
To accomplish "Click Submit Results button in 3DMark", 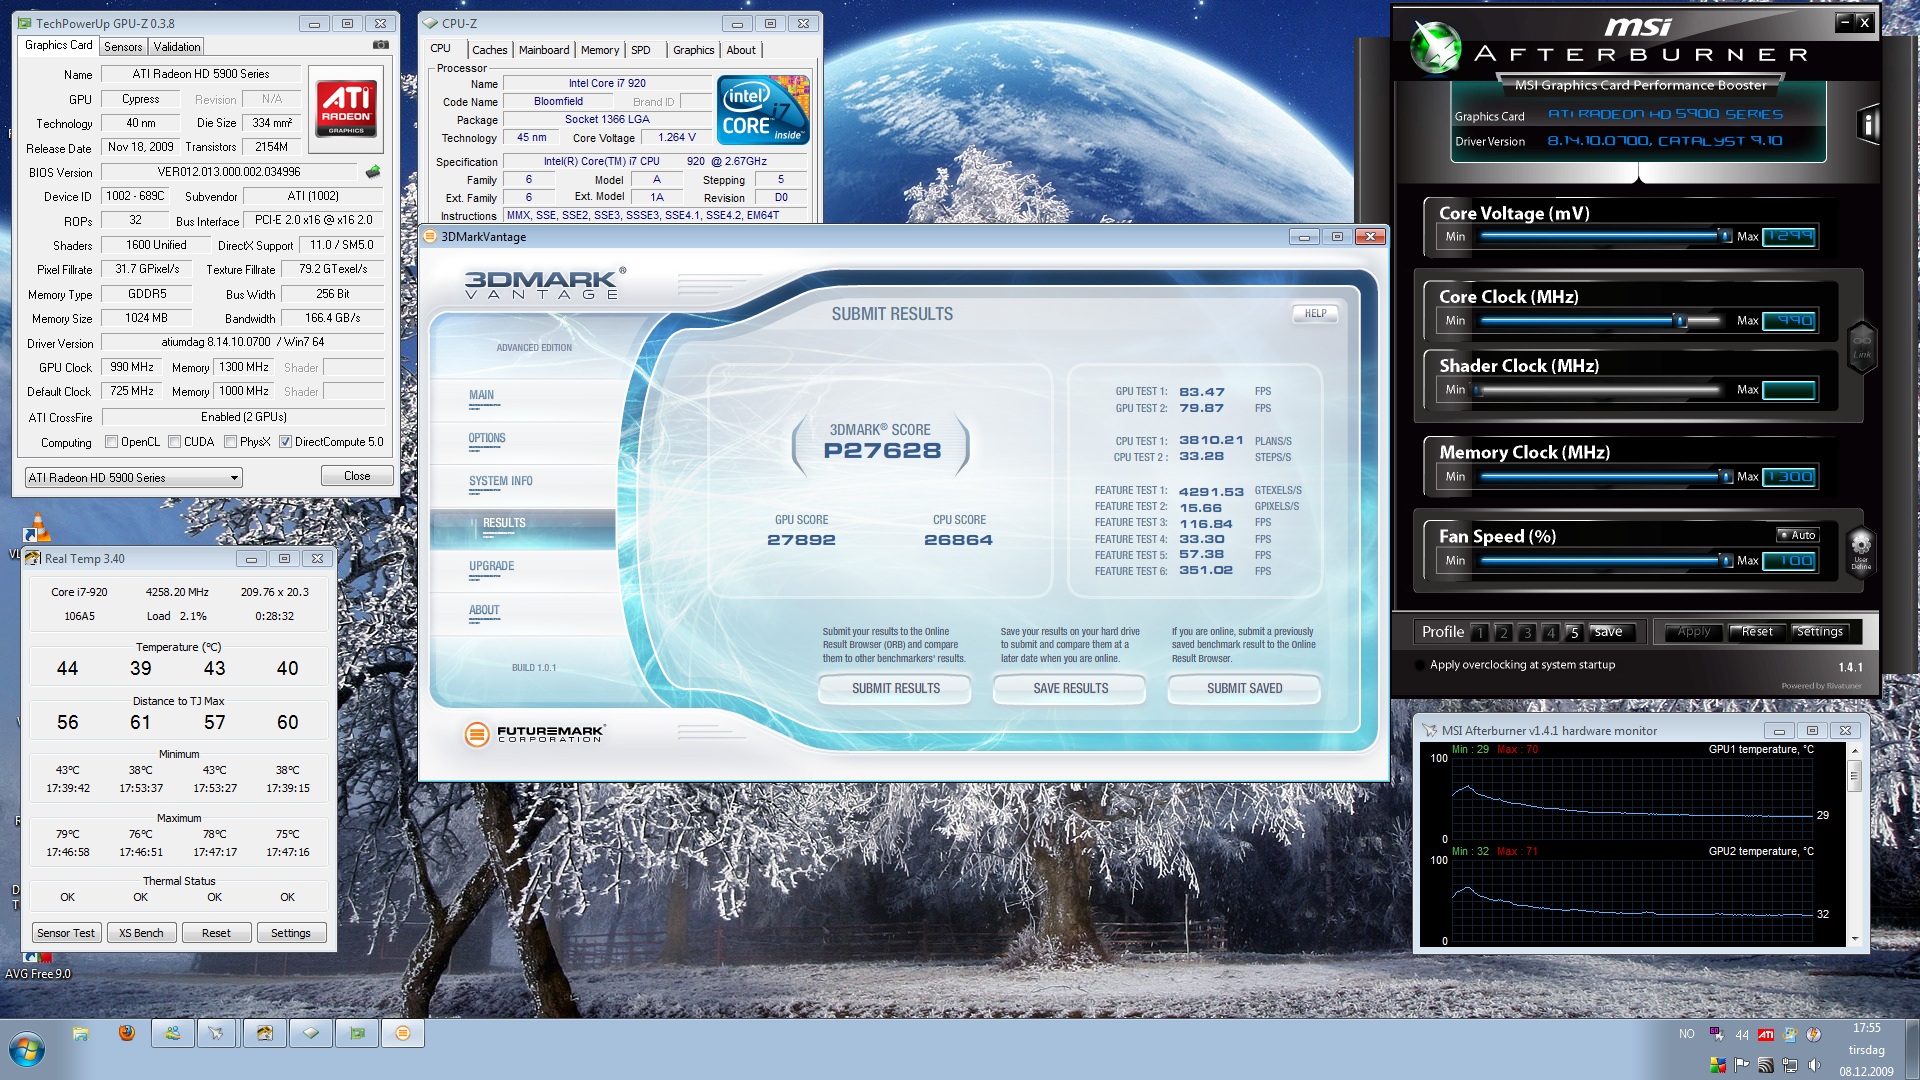I will (896, 689).
